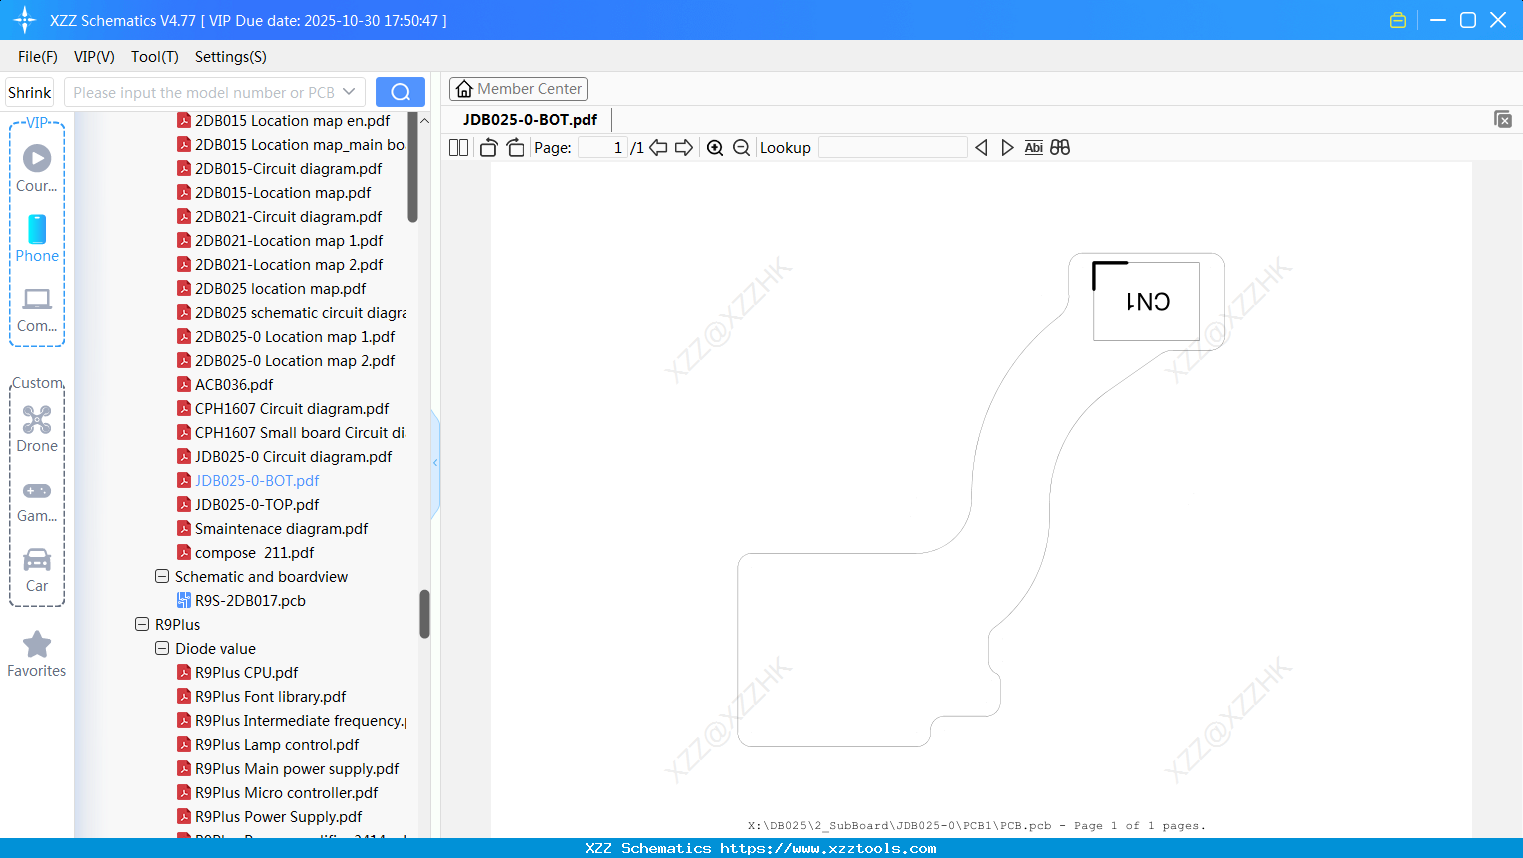Screen dimensions: 1523x858
Task: Open R9Plus Lamp control.pdf
Action: tap(277, 745)
